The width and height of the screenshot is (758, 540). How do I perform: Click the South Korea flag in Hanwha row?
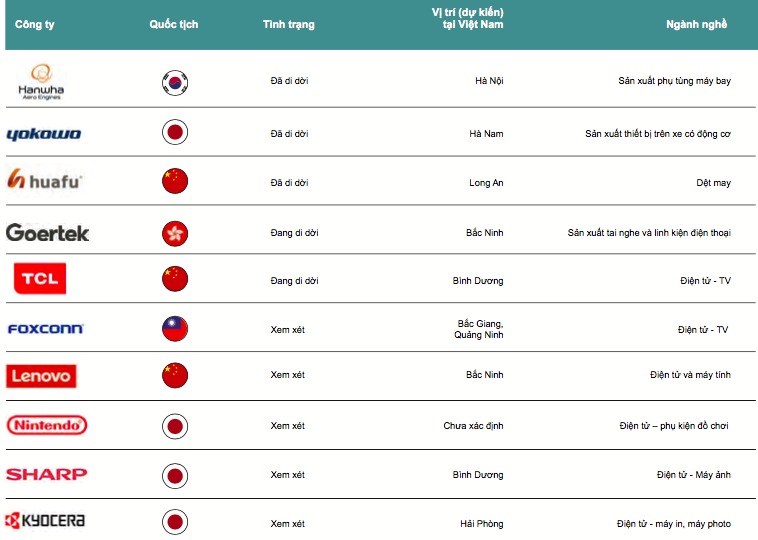click(x=175, y=83)
